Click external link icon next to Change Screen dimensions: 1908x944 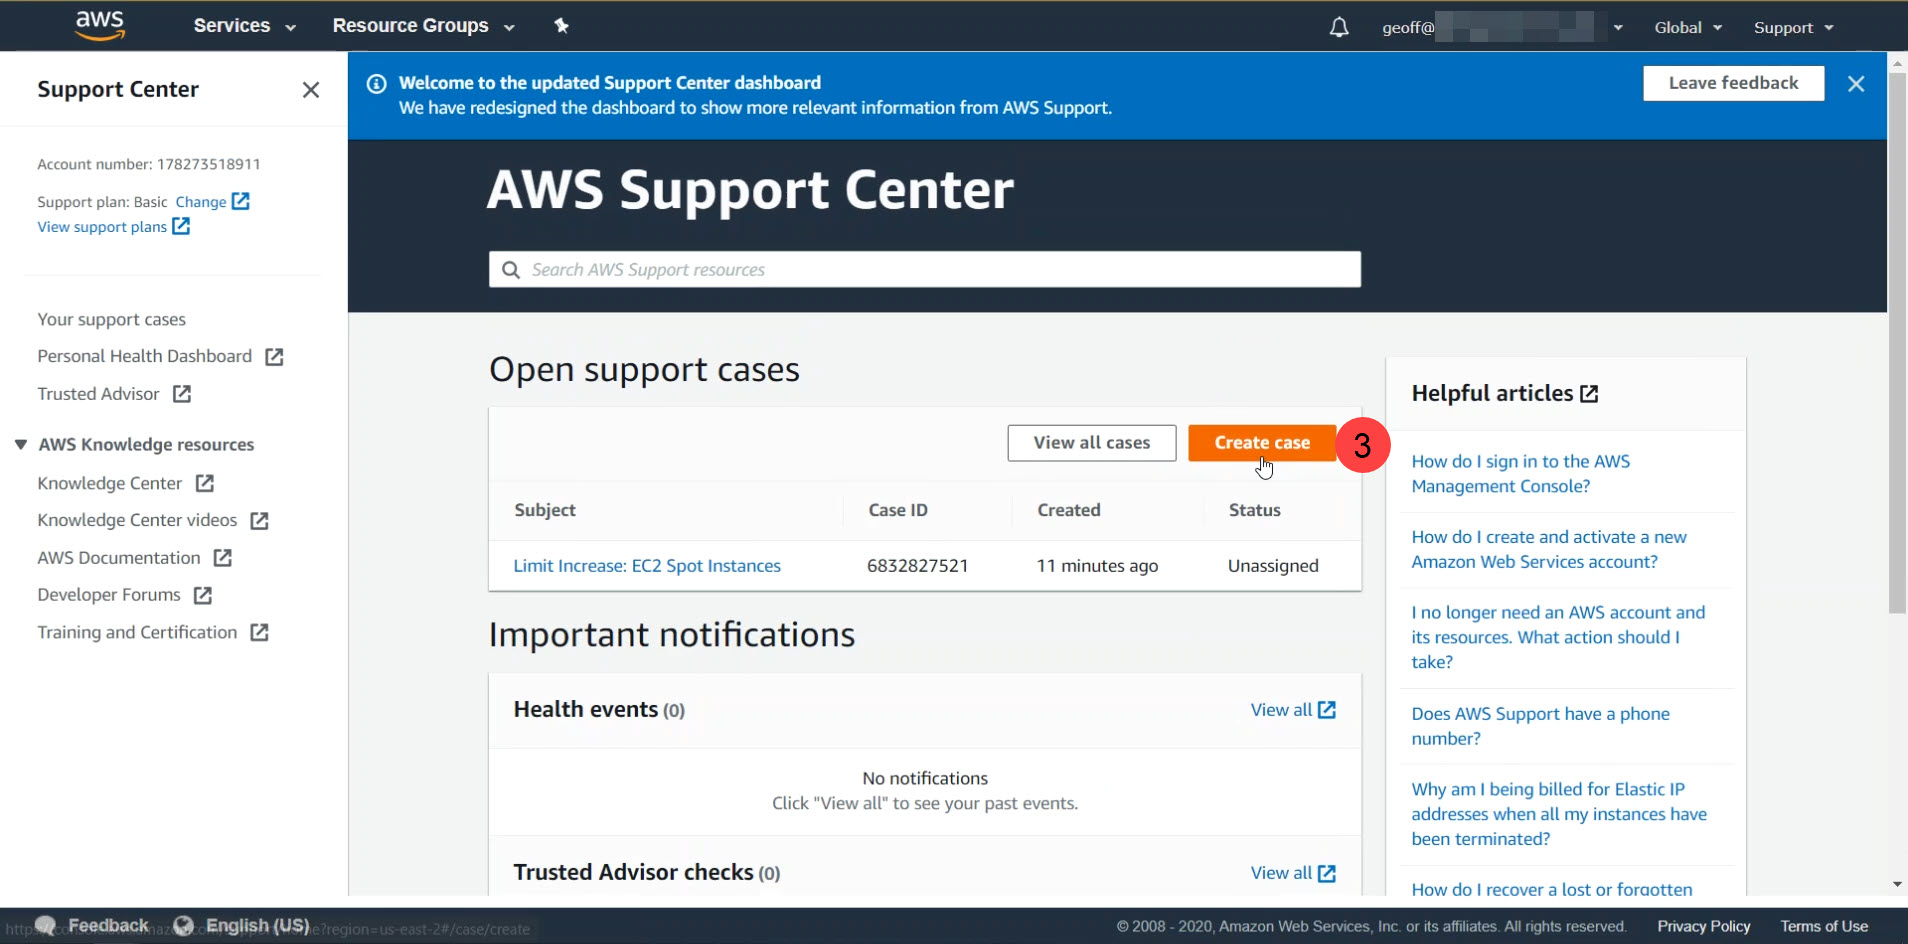point(241,201)
